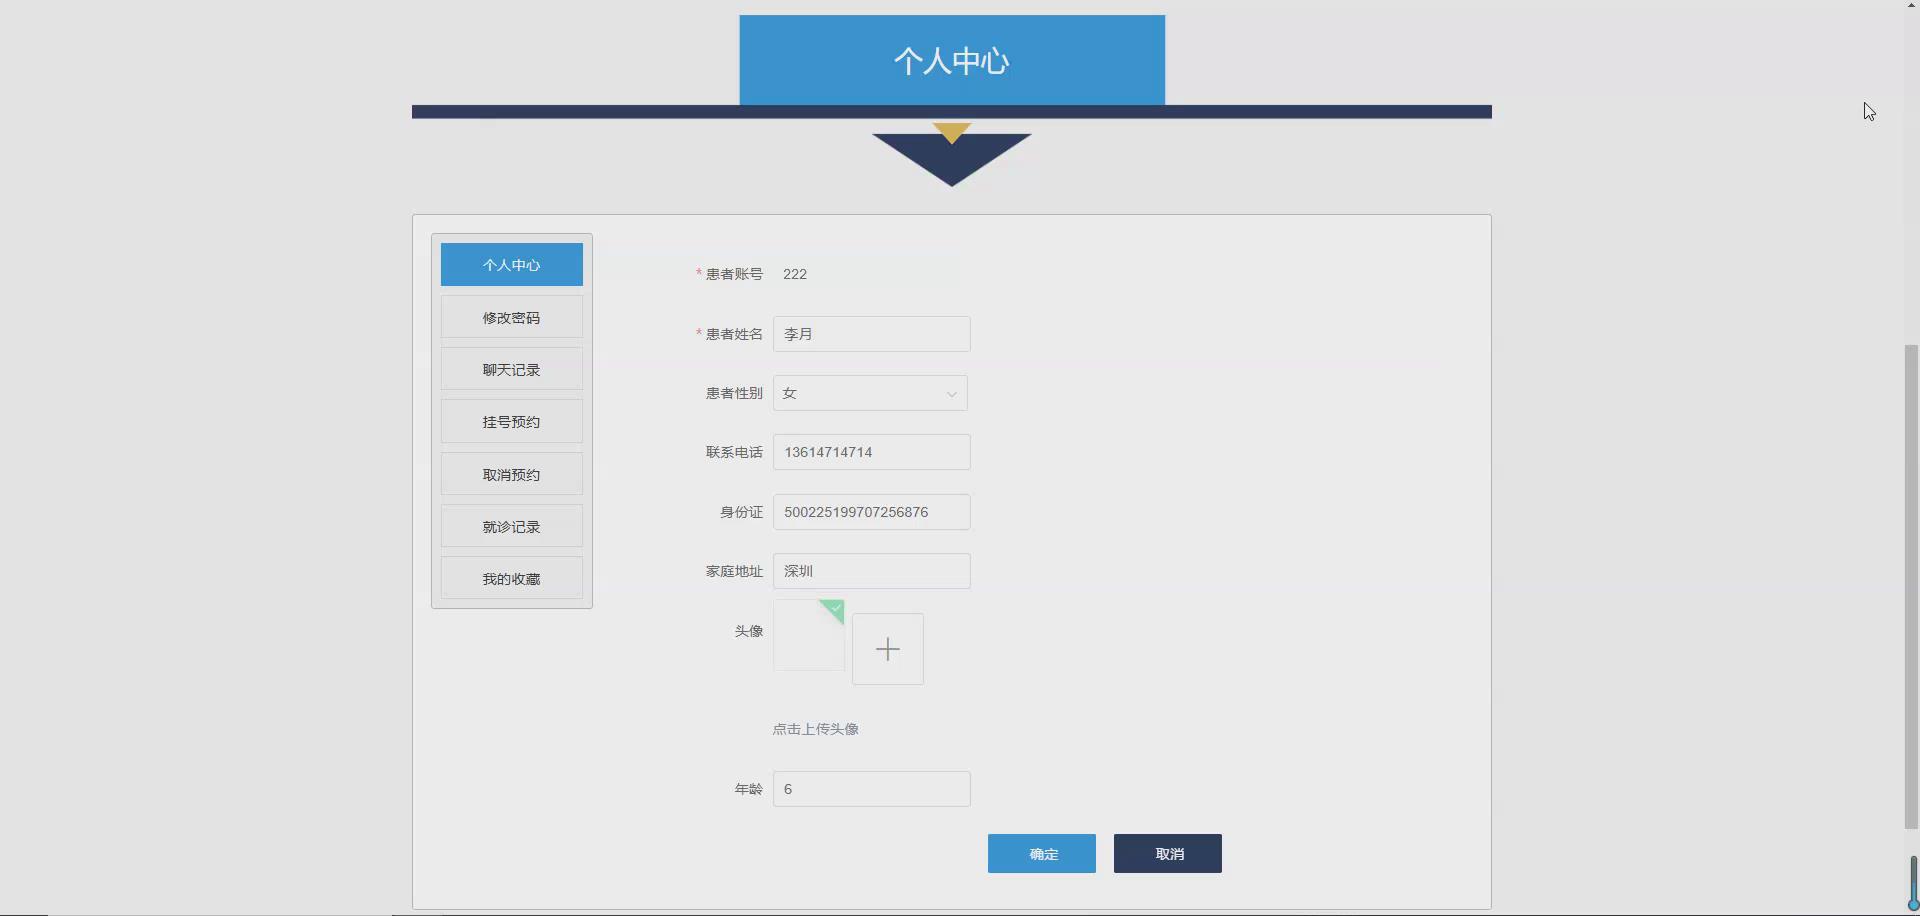Click the plus icon to upload avatar
Screen dimensions: 1920x916
(887, 648)
